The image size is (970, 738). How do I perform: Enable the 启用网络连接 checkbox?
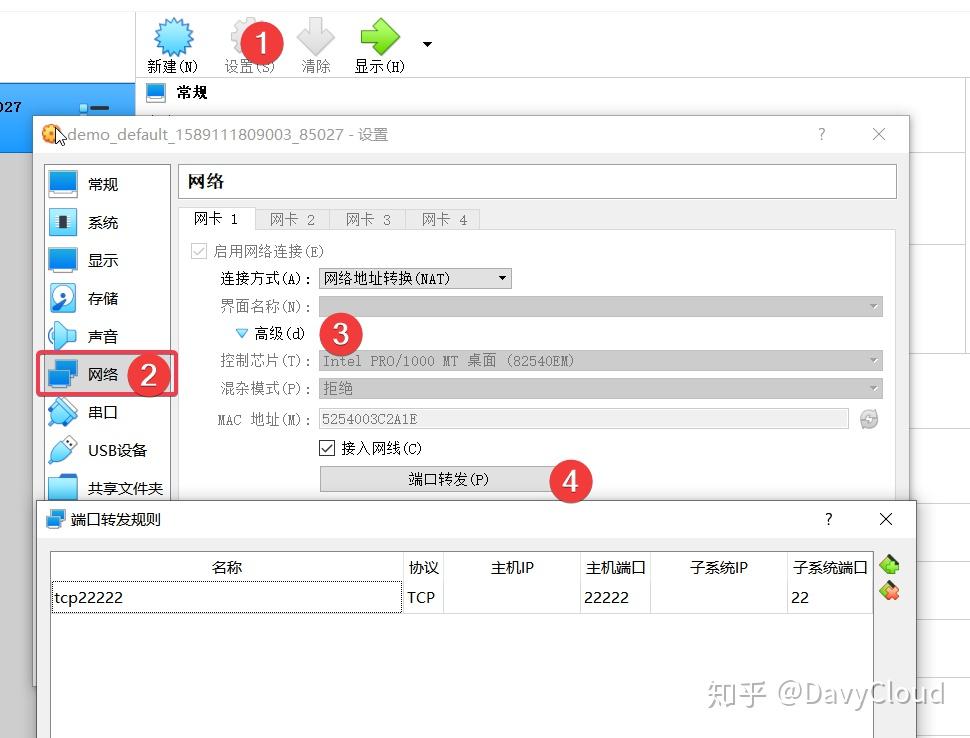point(198,250)
